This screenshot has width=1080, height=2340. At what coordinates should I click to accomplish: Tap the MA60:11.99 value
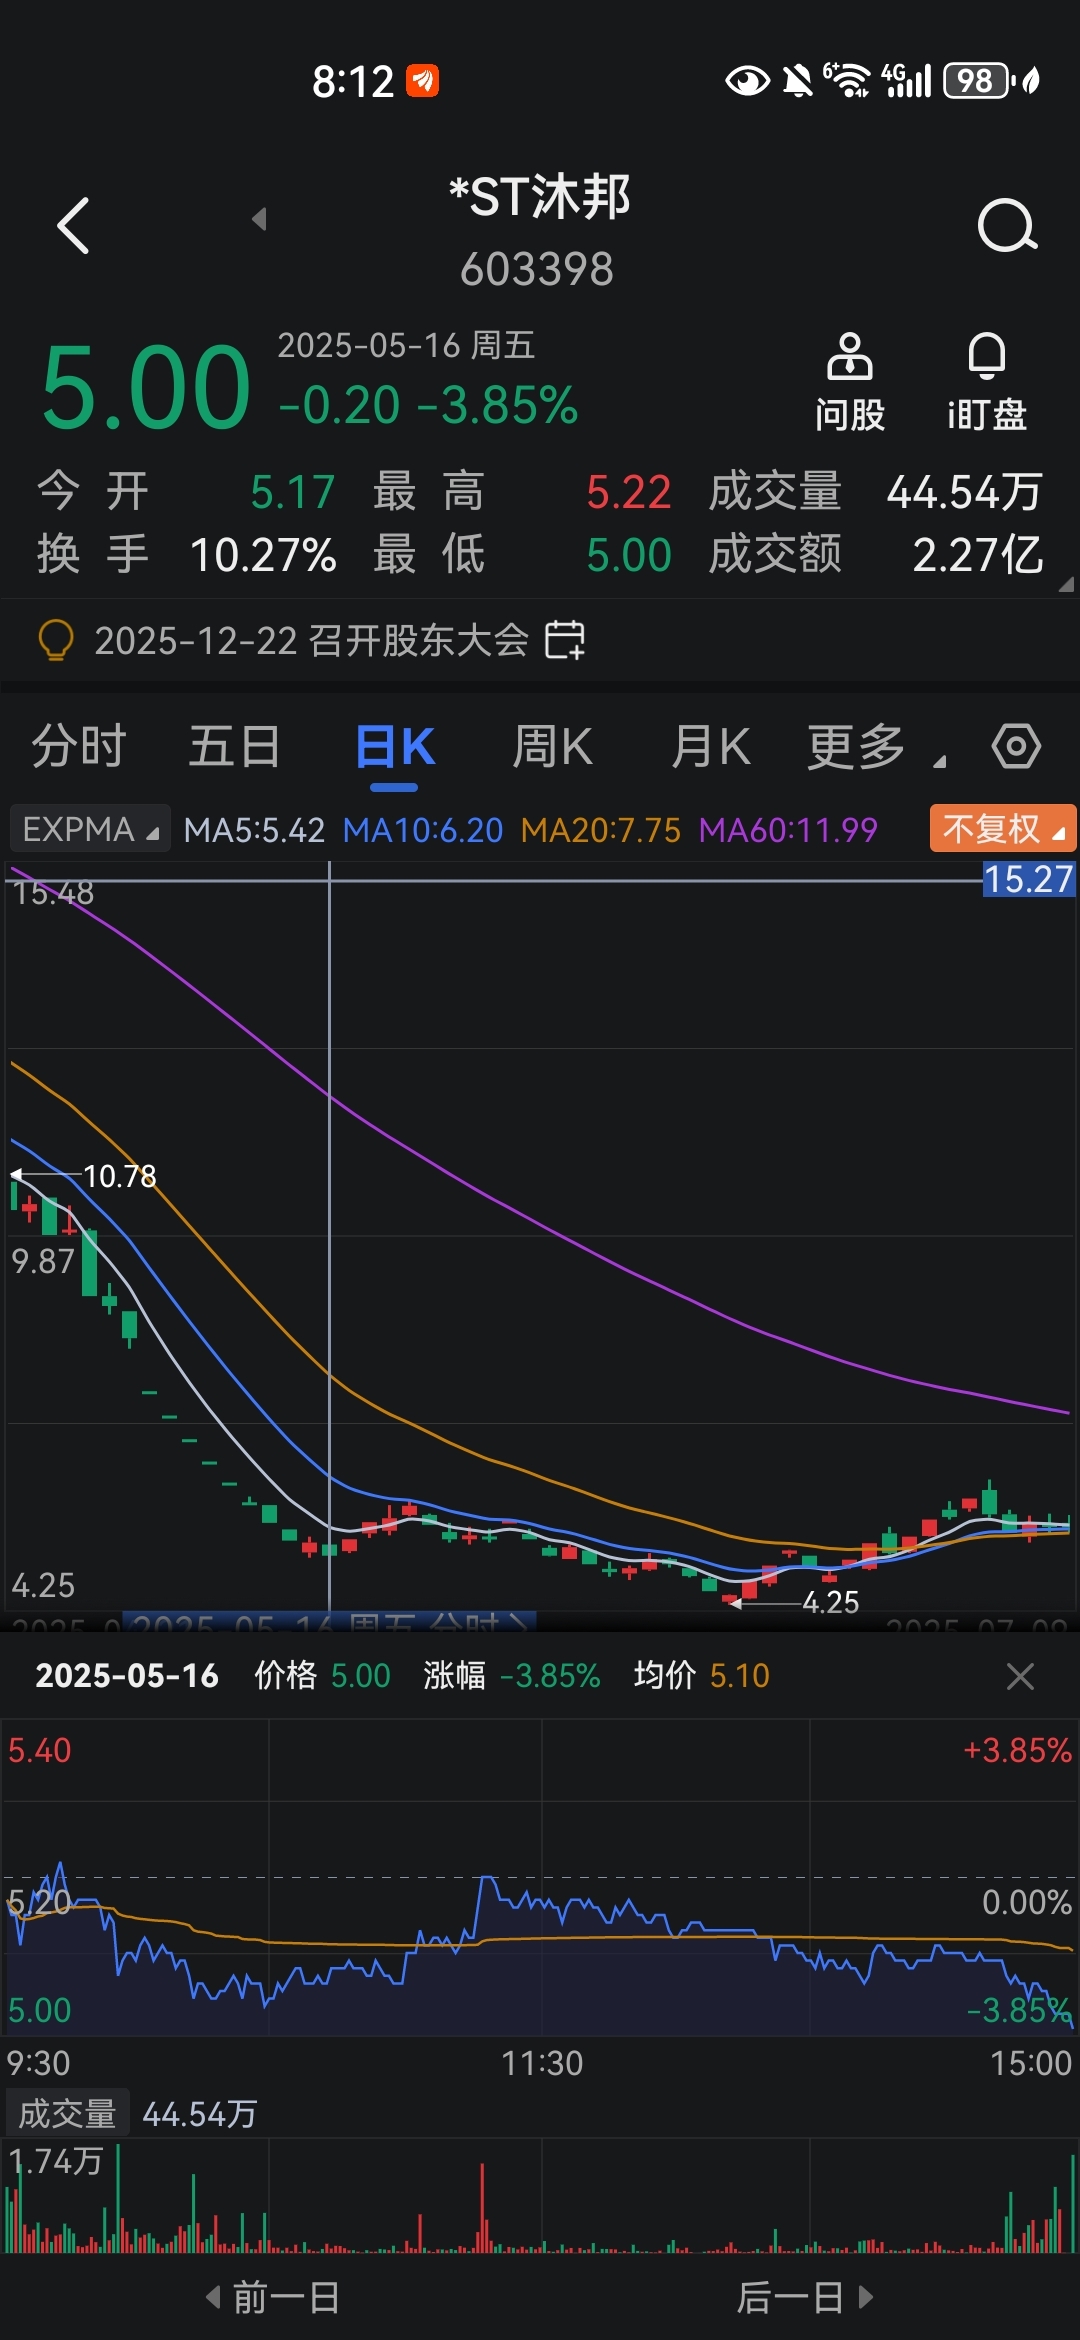click(x=788, y=830)
